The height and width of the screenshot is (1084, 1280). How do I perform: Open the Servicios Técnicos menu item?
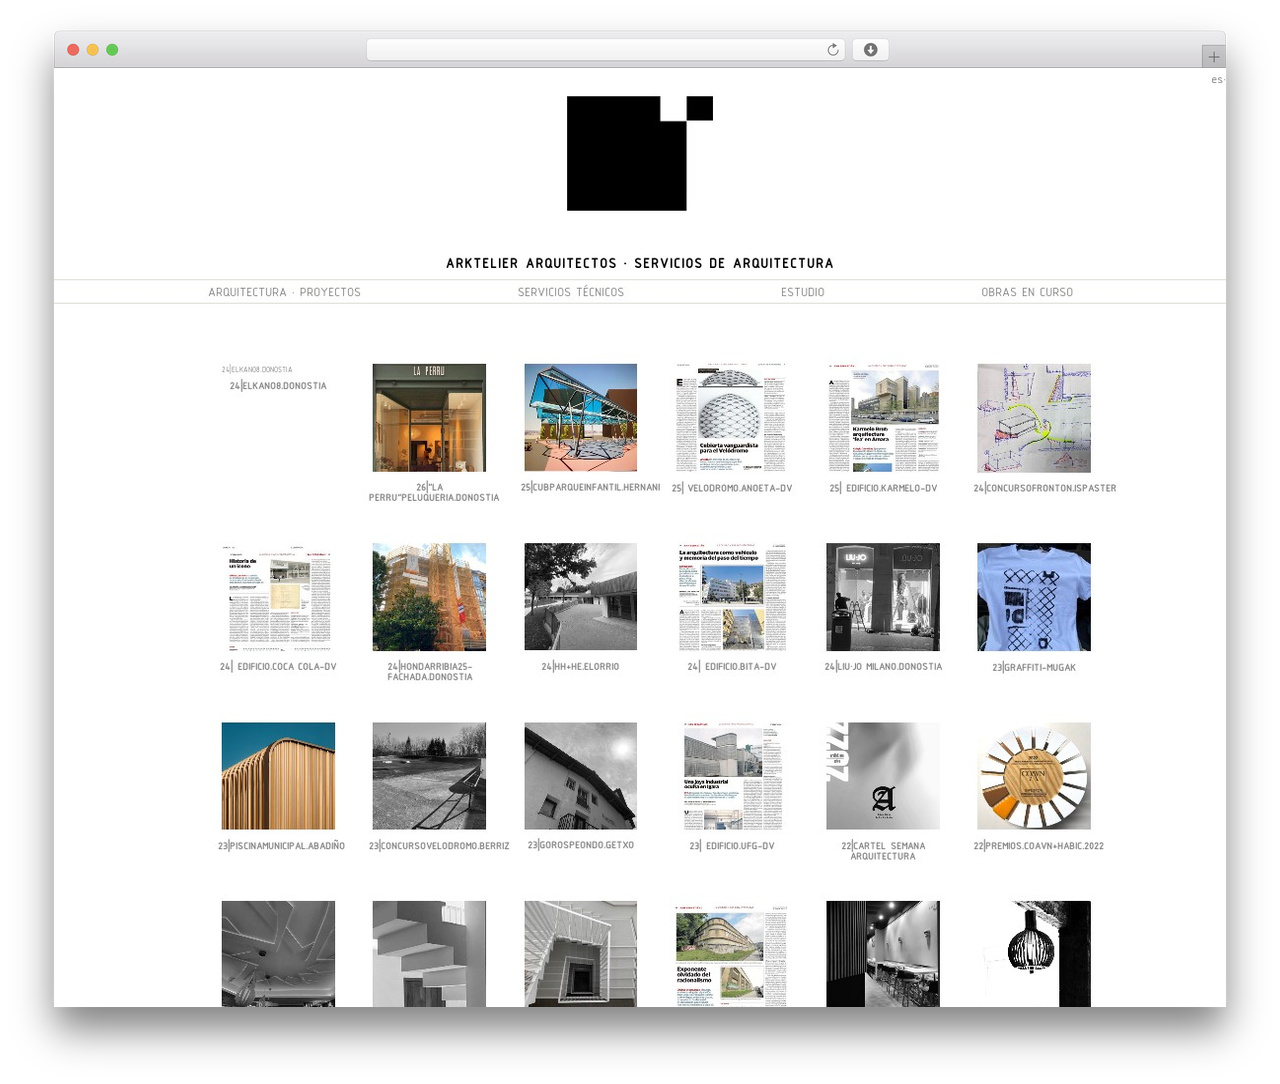coord(571,292)
